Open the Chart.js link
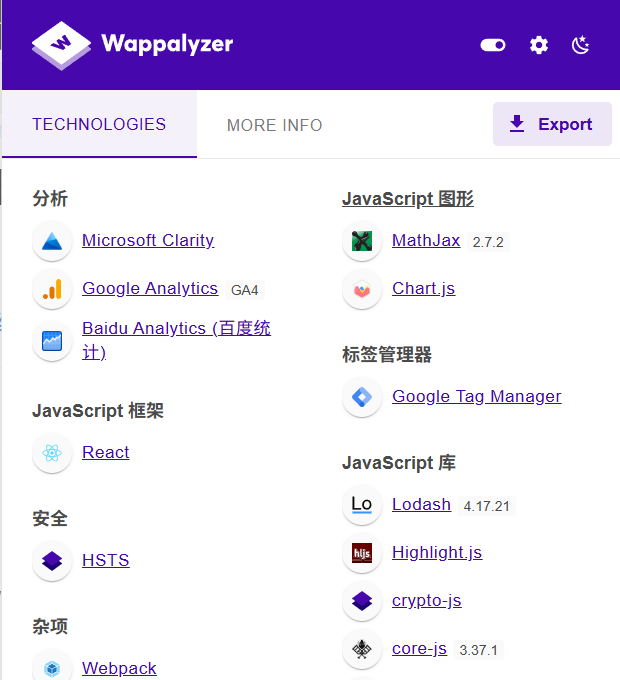The height and width of the screenshot is (680, 620). 424,288
